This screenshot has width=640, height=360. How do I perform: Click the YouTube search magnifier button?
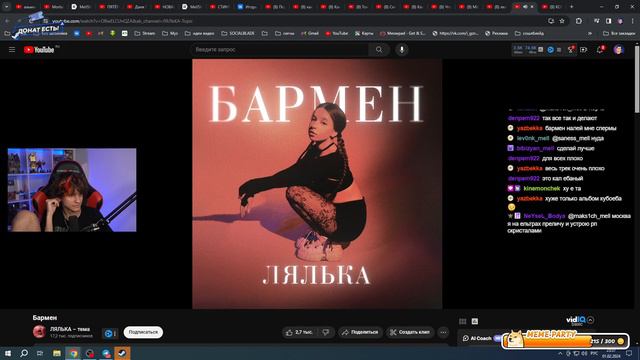379,49
